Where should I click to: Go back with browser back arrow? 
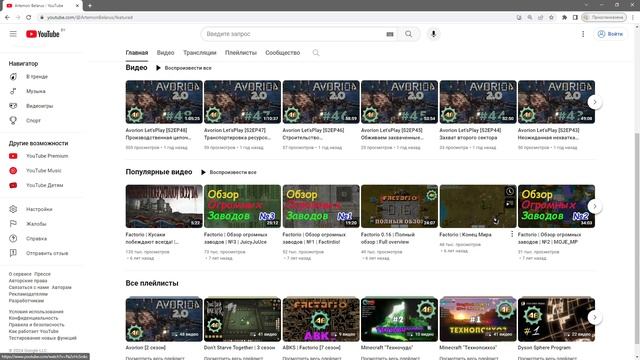tap(7, 18)
